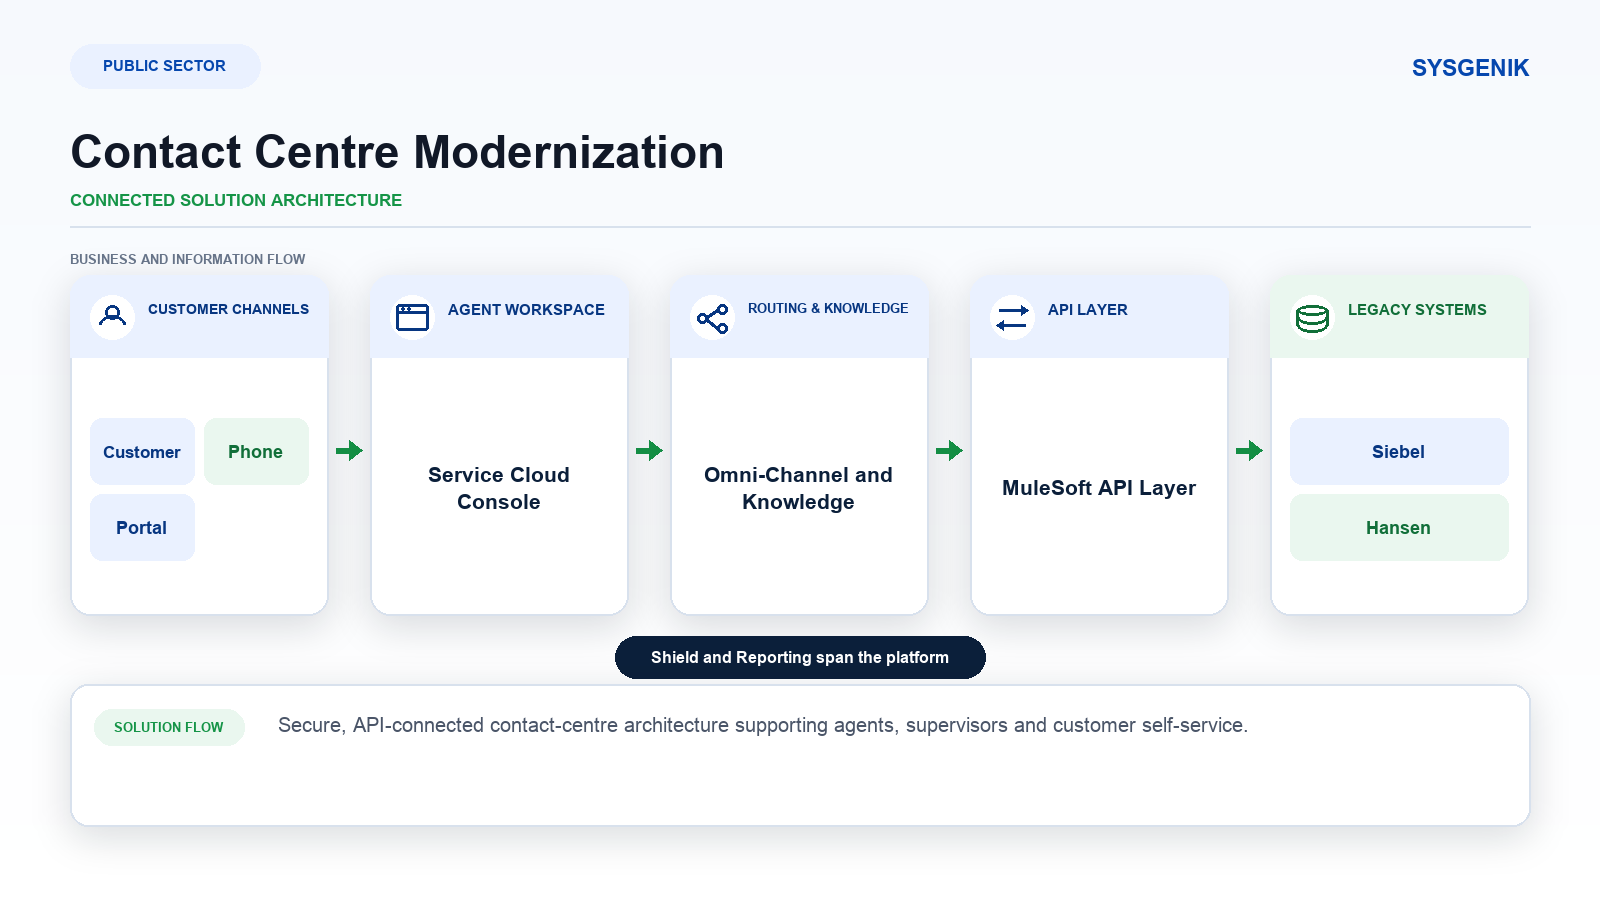Click the Legacy Systems database icon
The height and width of the screenshot is (900, 1600).
click(1312, 318)
